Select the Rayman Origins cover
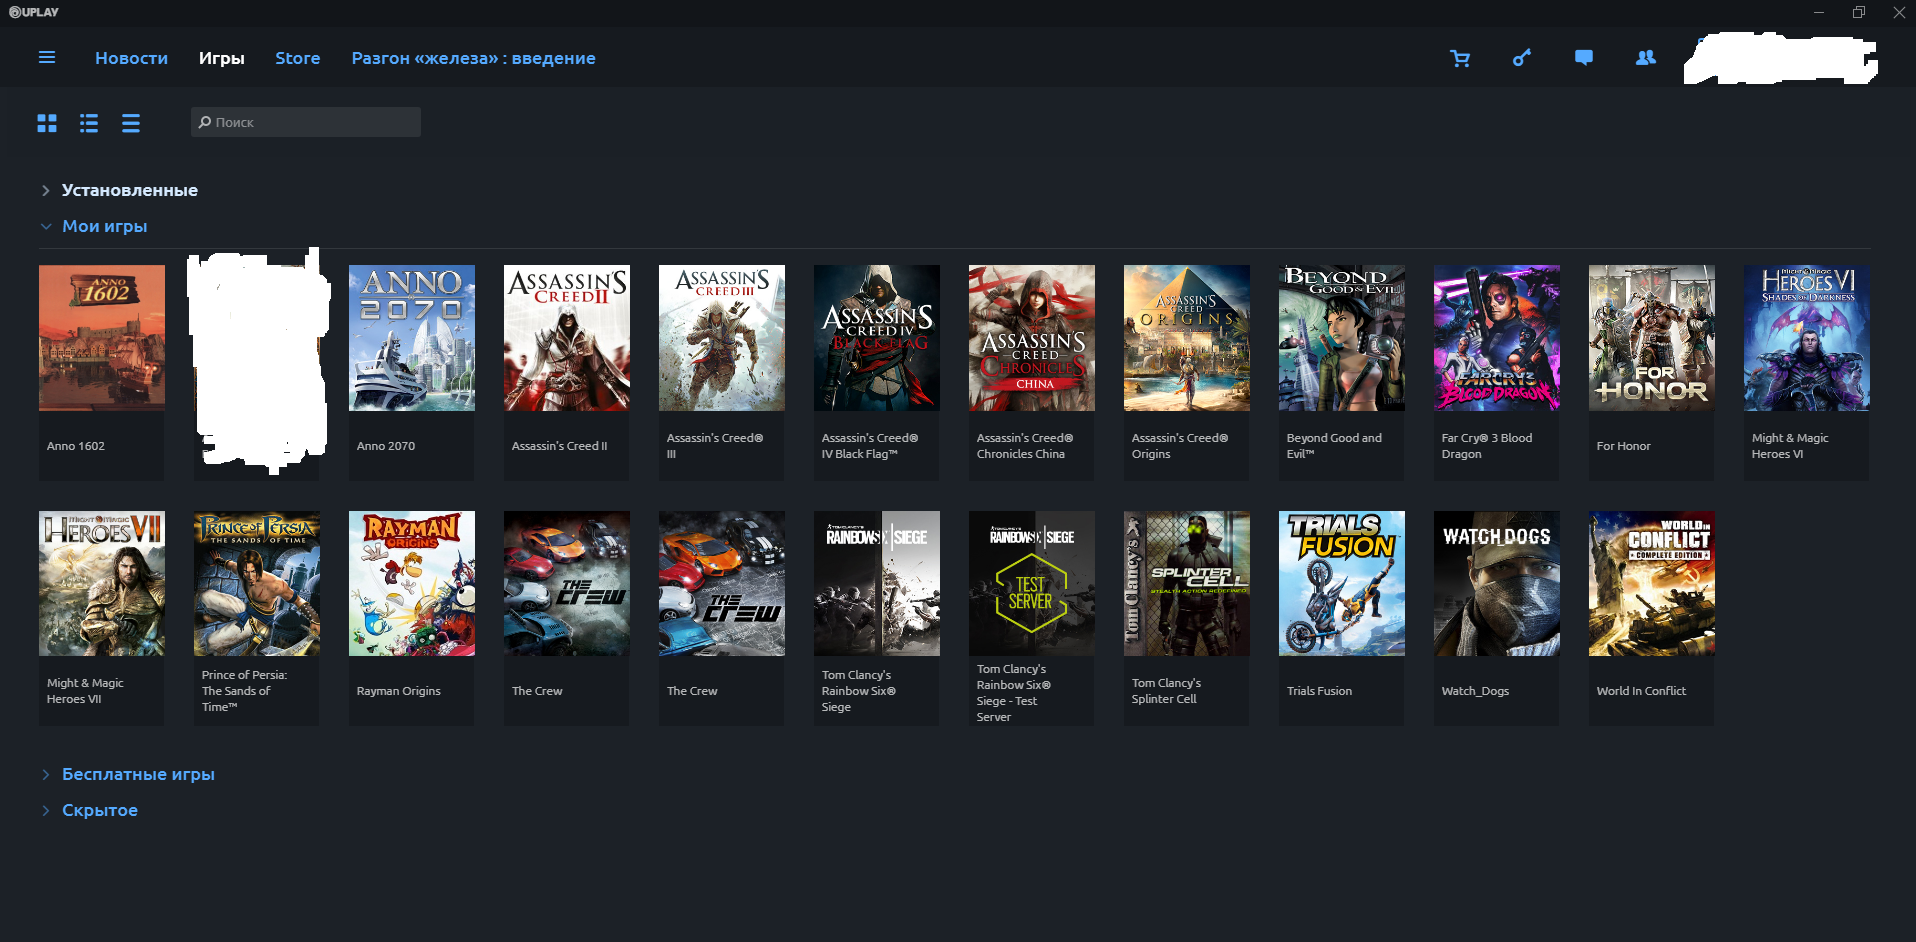The height and width of the screenshot is (942, 1916). 412,583
